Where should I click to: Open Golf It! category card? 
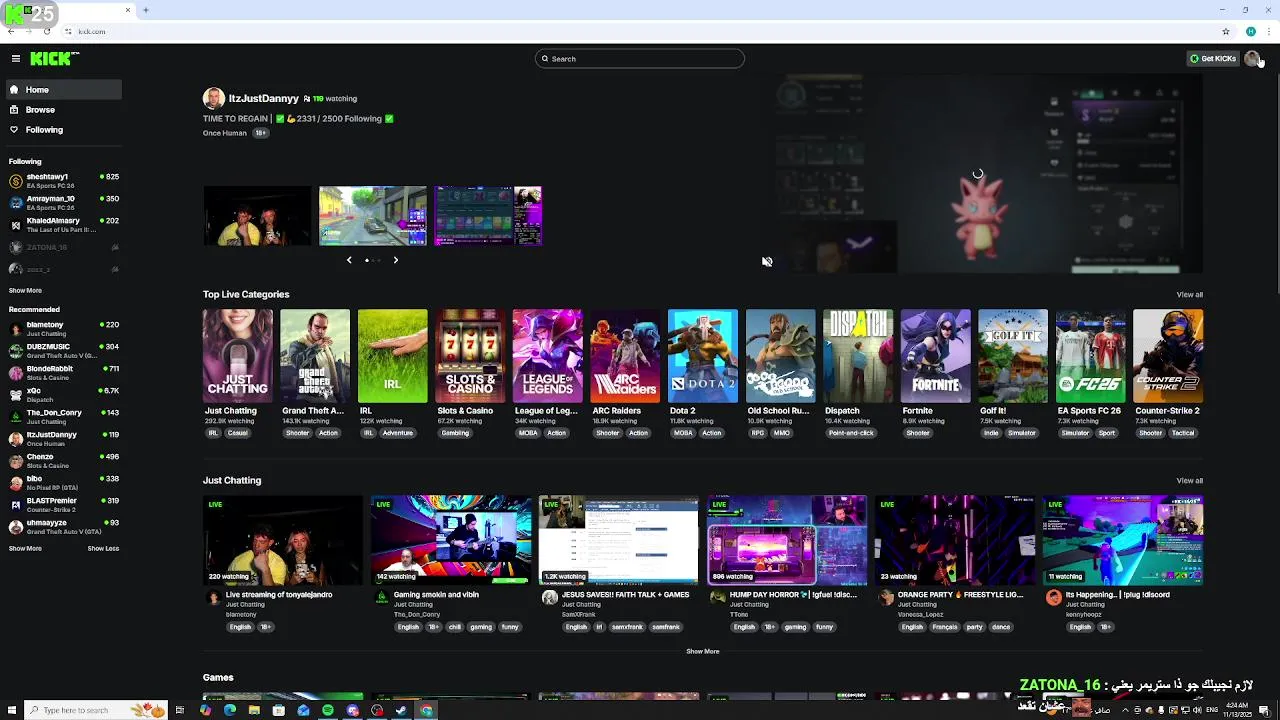pyautogui.click(x=1013, y=356)
